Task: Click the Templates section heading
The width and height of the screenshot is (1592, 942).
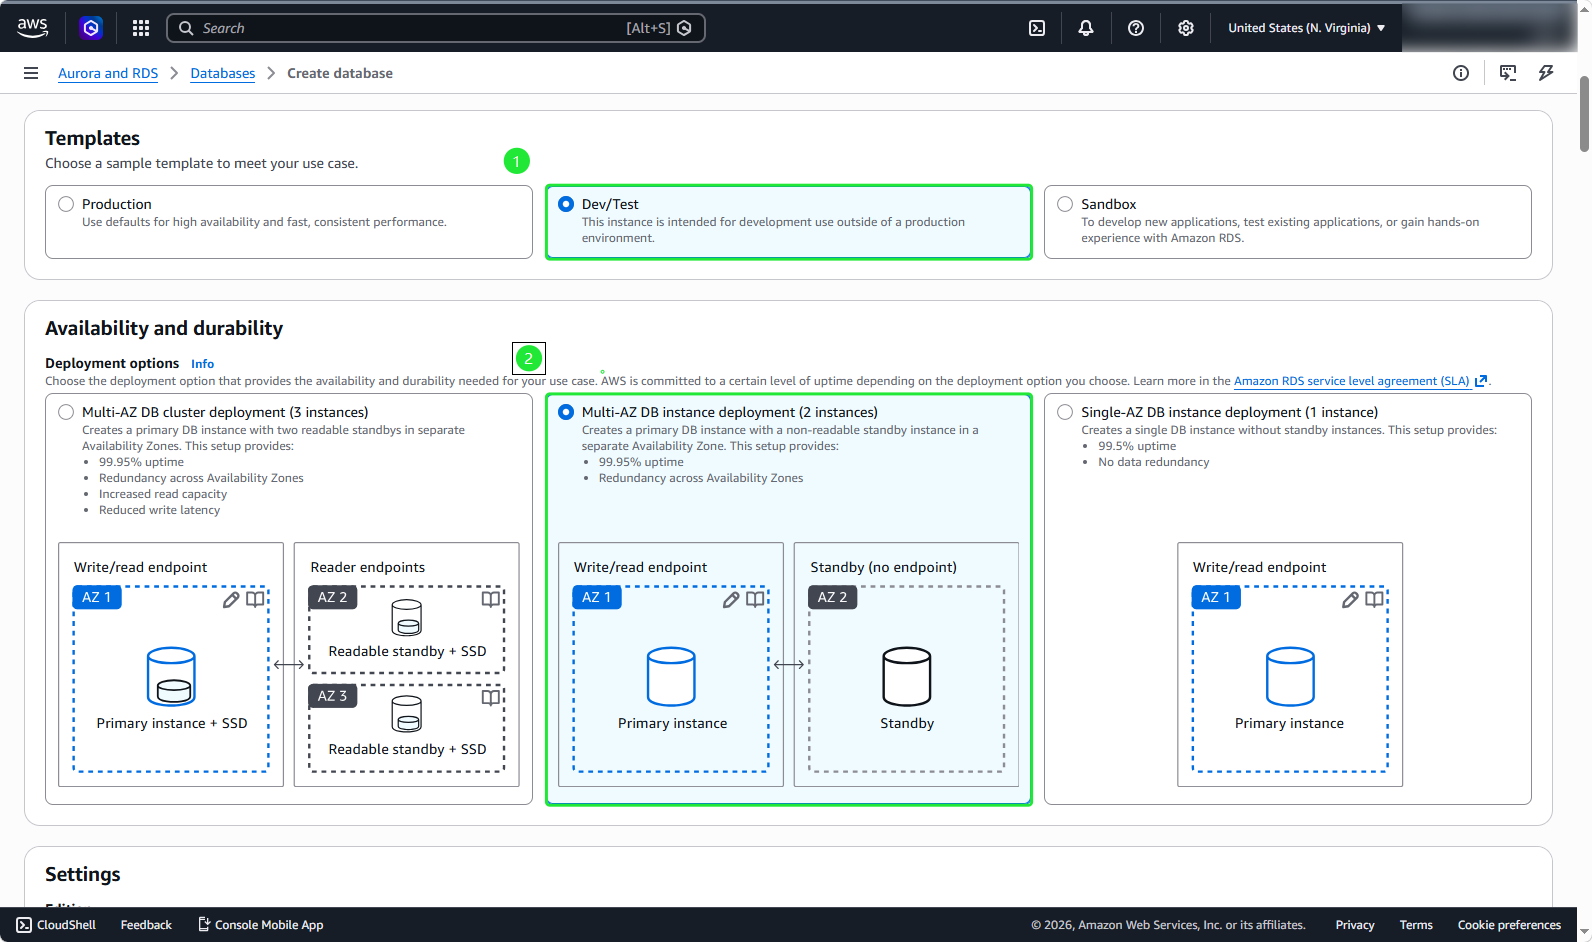Action: [x=92, y=138]
